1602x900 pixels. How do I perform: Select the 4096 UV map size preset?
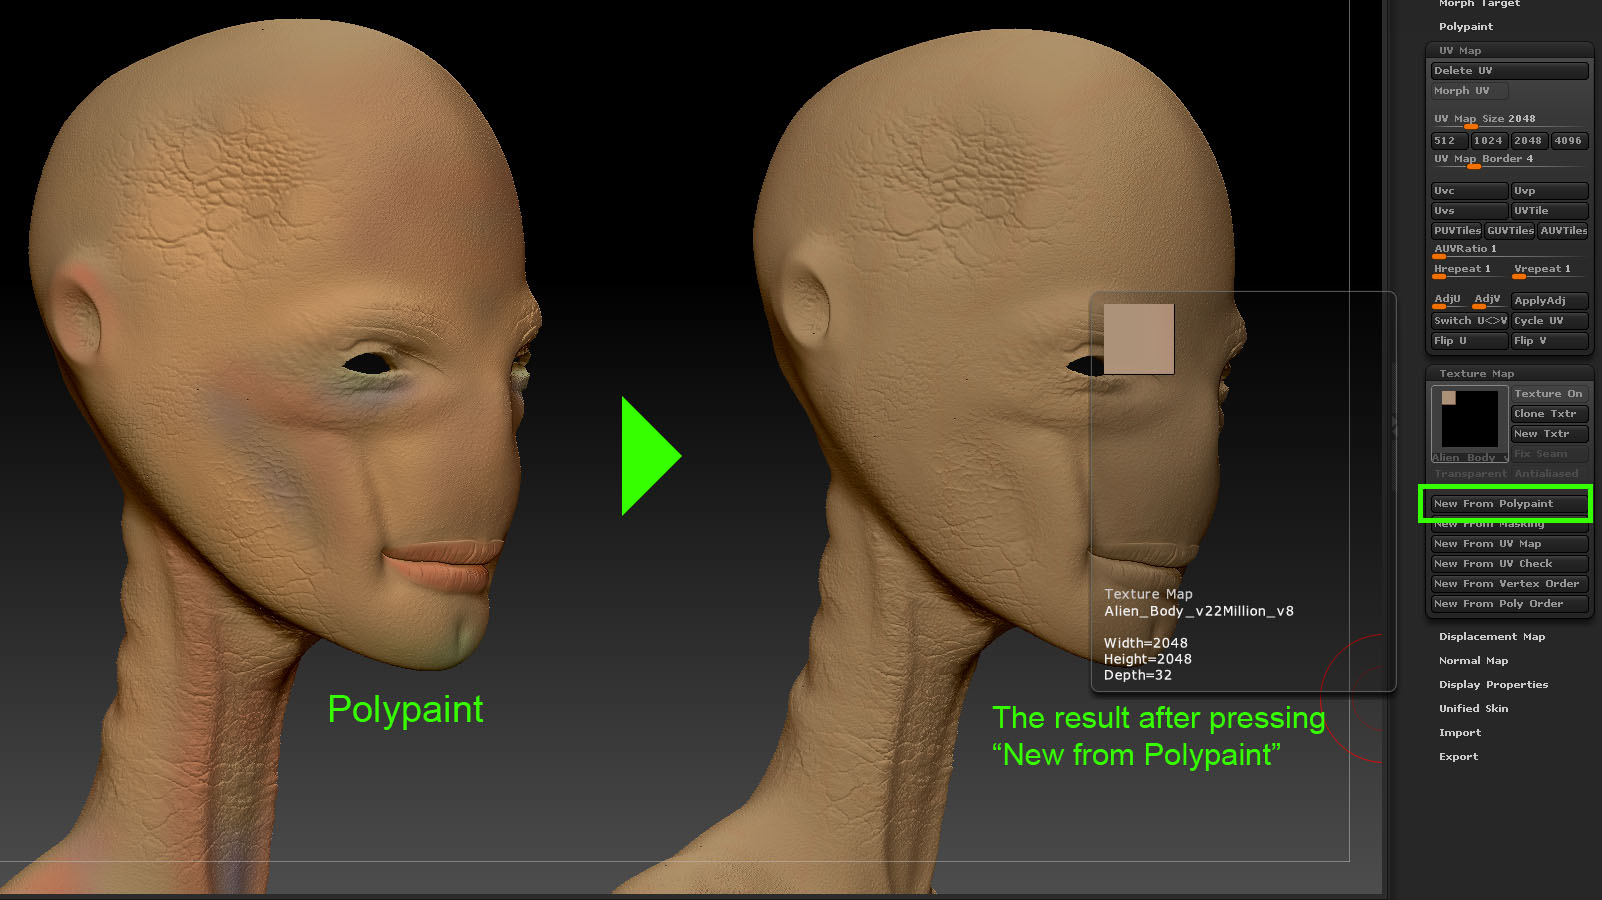1568,140
